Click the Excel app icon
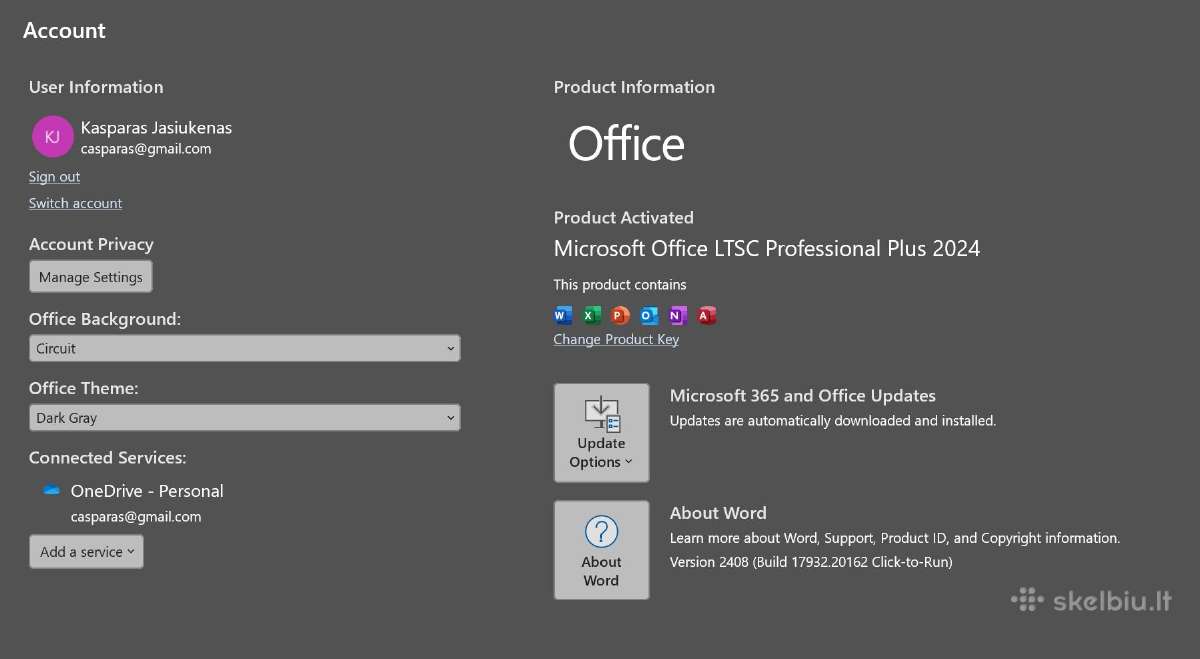This screenshot has width=1200, height=659. 592,316
